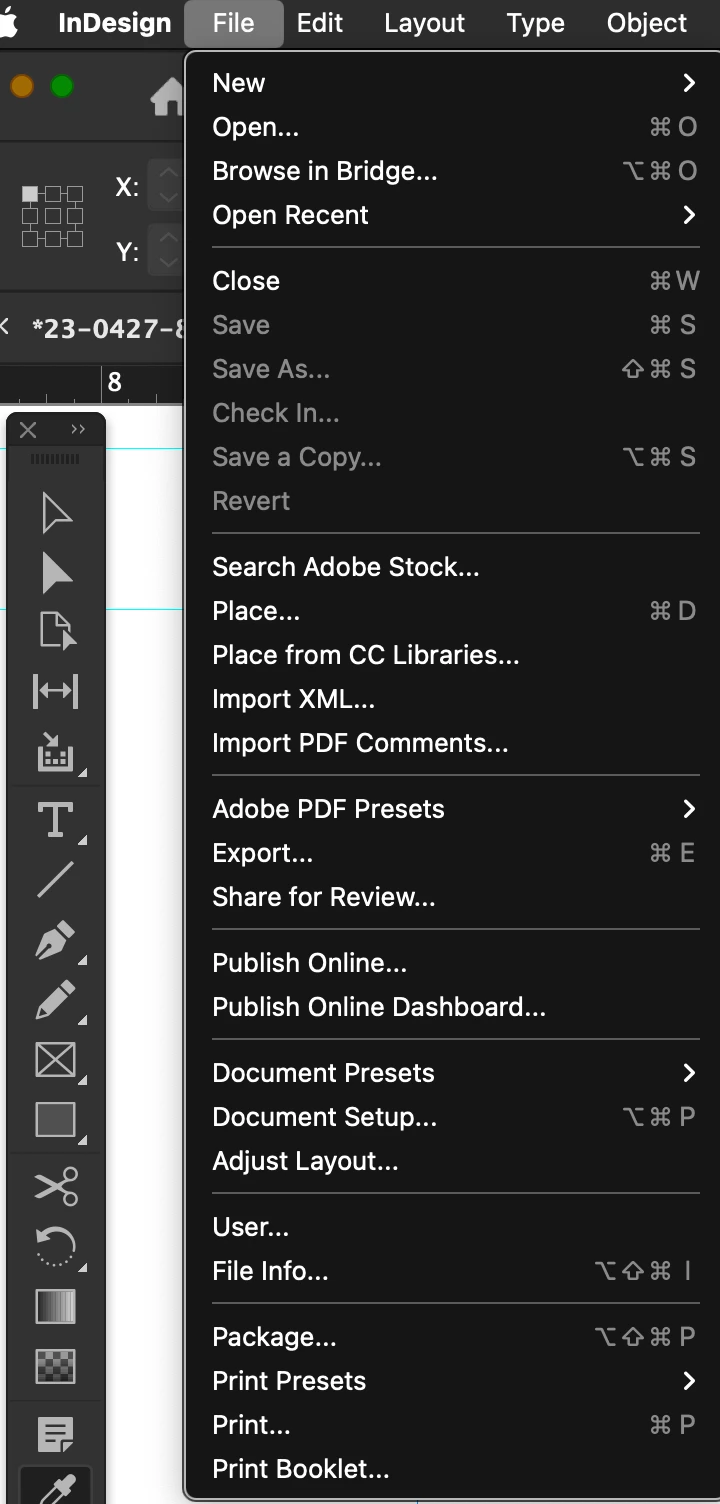Click the X coordinate stepper
This screenshot has height=1504, width=720.
pyautogui.click(x=168, y=186)
